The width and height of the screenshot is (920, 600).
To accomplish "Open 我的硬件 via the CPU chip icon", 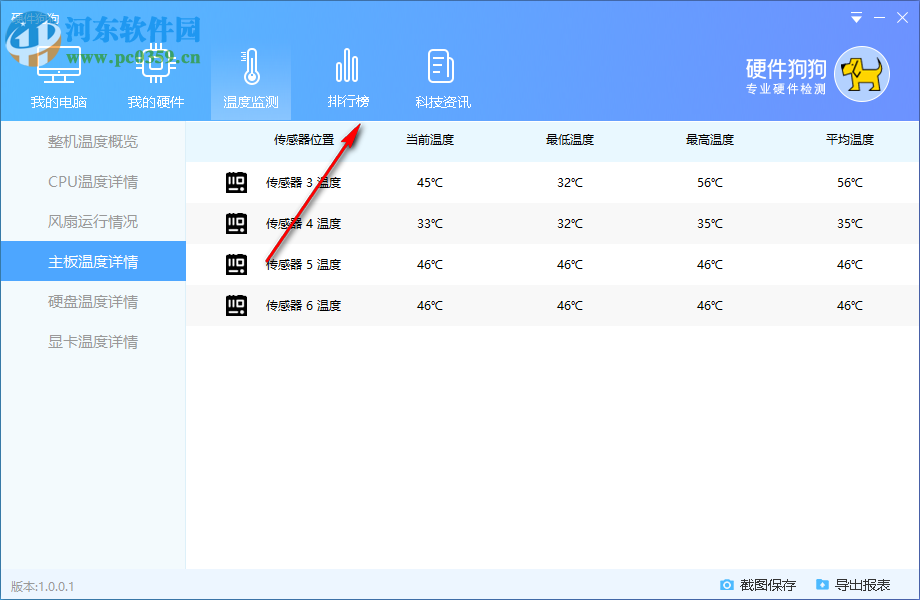I will click(x=155, y=62).
